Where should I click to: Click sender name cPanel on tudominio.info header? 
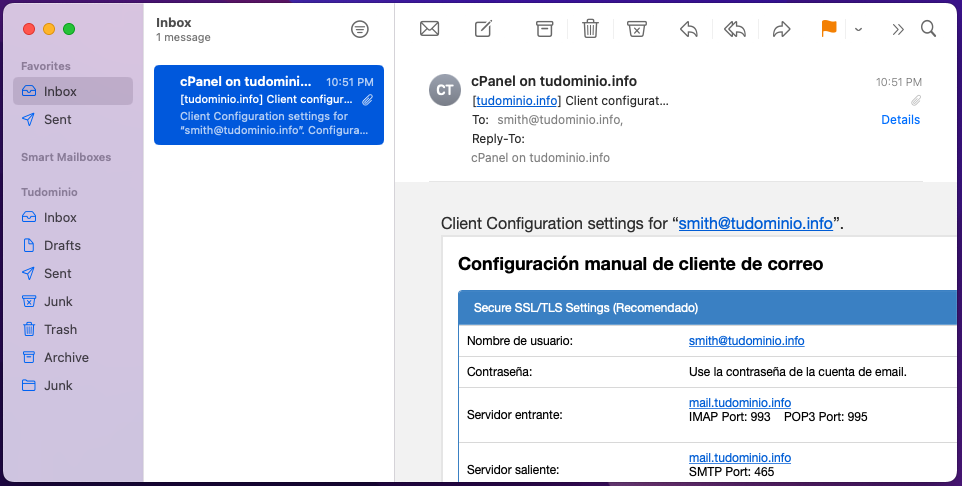[x=554, y=81]
